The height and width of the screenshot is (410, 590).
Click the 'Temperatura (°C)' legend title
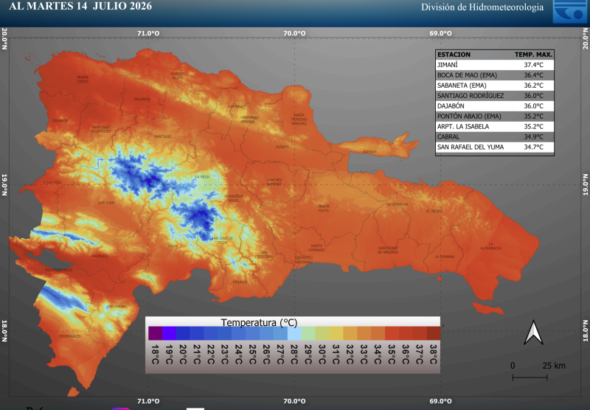click(259, 322)
